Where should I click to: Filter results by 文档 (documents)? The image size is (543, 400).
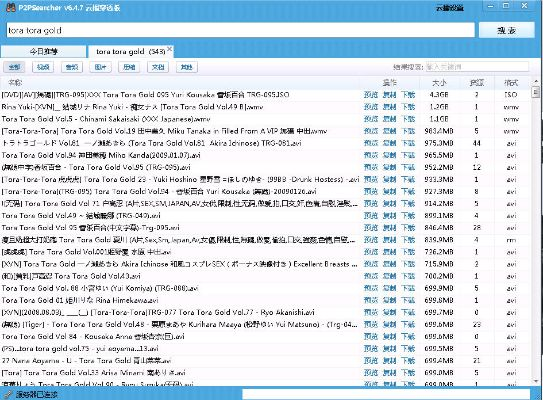point(158,67)
